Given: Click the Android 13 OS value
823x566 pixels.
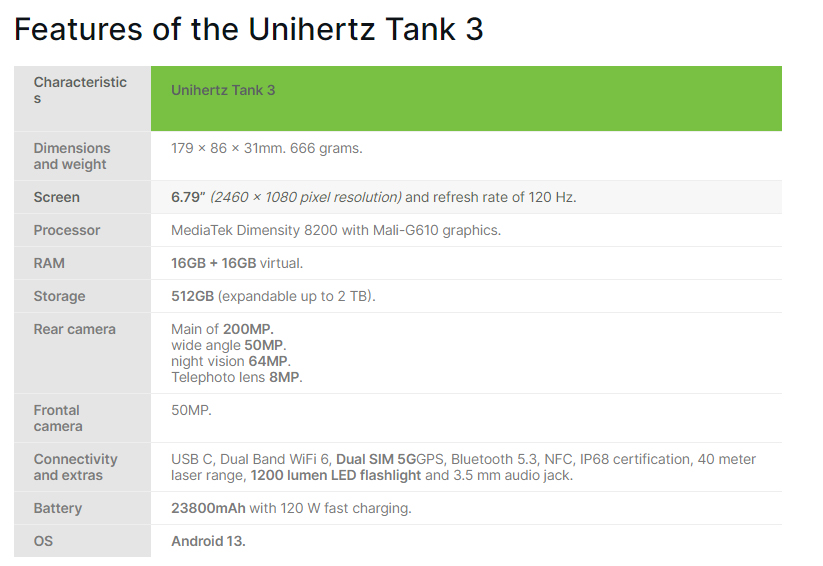Looking at the screenshot, I should [208, 541].
